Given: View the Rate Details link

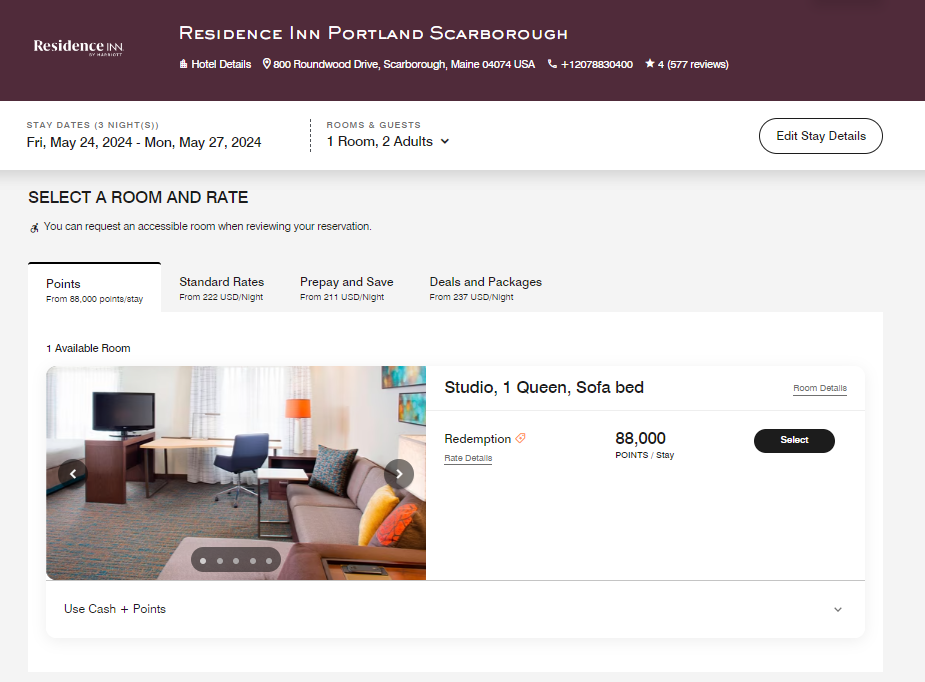Looking at the screenshot, I should click(468, 458).
